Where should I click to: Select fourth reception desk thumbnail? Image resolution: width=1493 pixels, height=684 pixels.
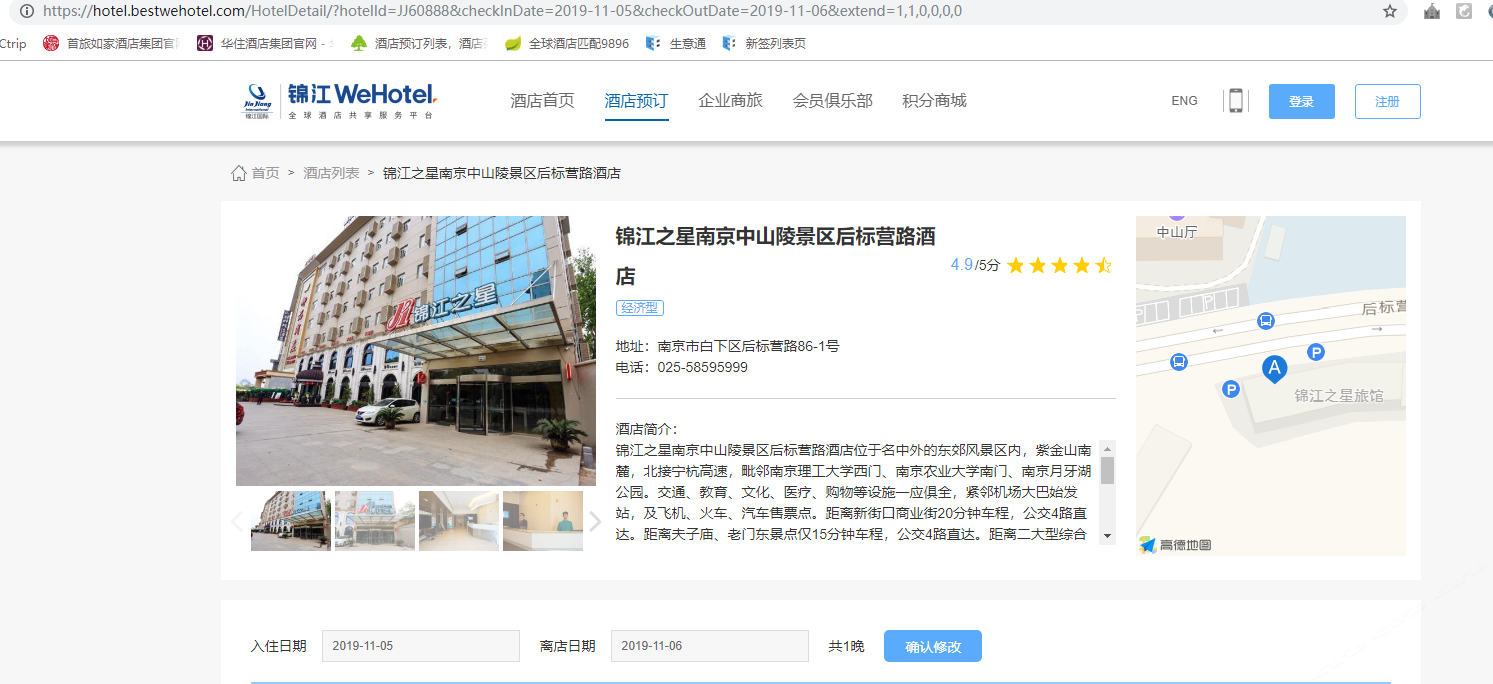543,521
